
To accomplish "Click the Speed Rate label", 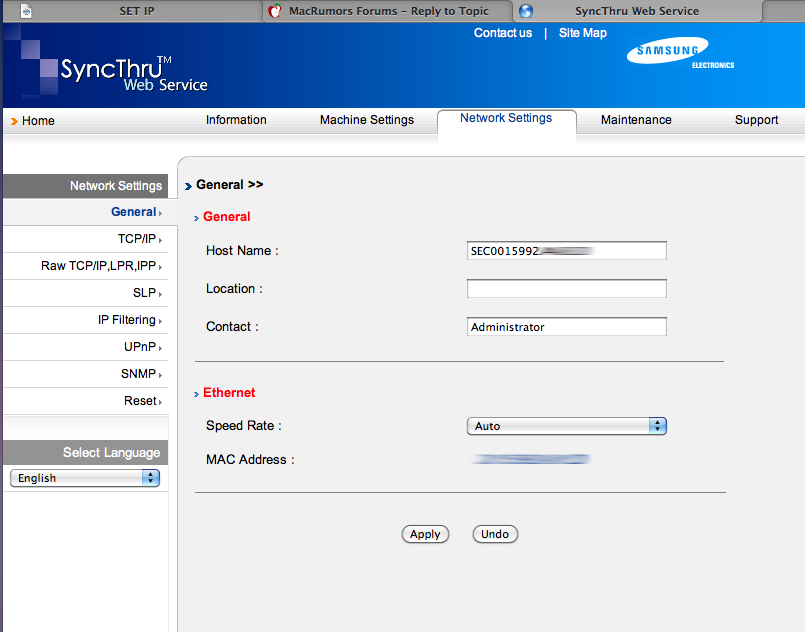I will (243, 426).
